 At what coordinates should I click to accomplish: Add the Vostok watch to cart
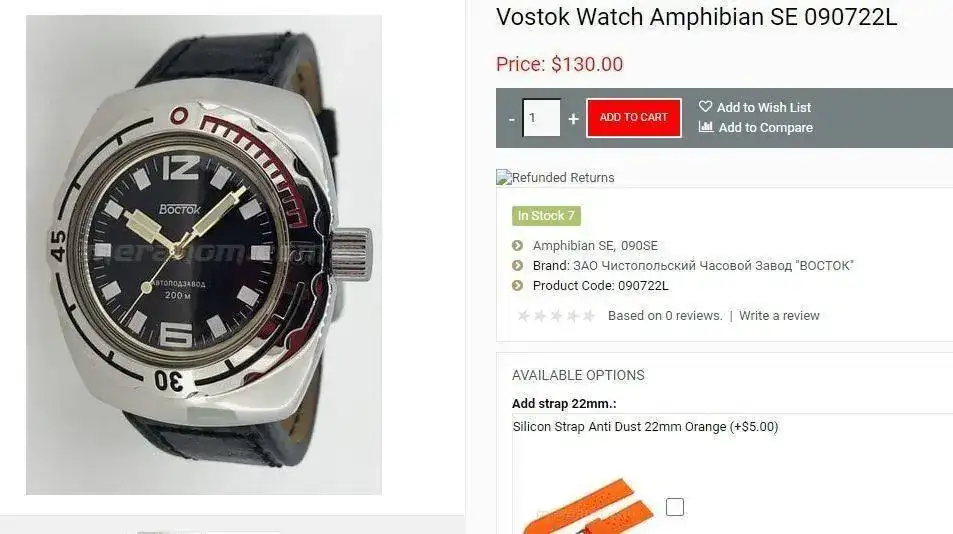(x=633, y=117)
